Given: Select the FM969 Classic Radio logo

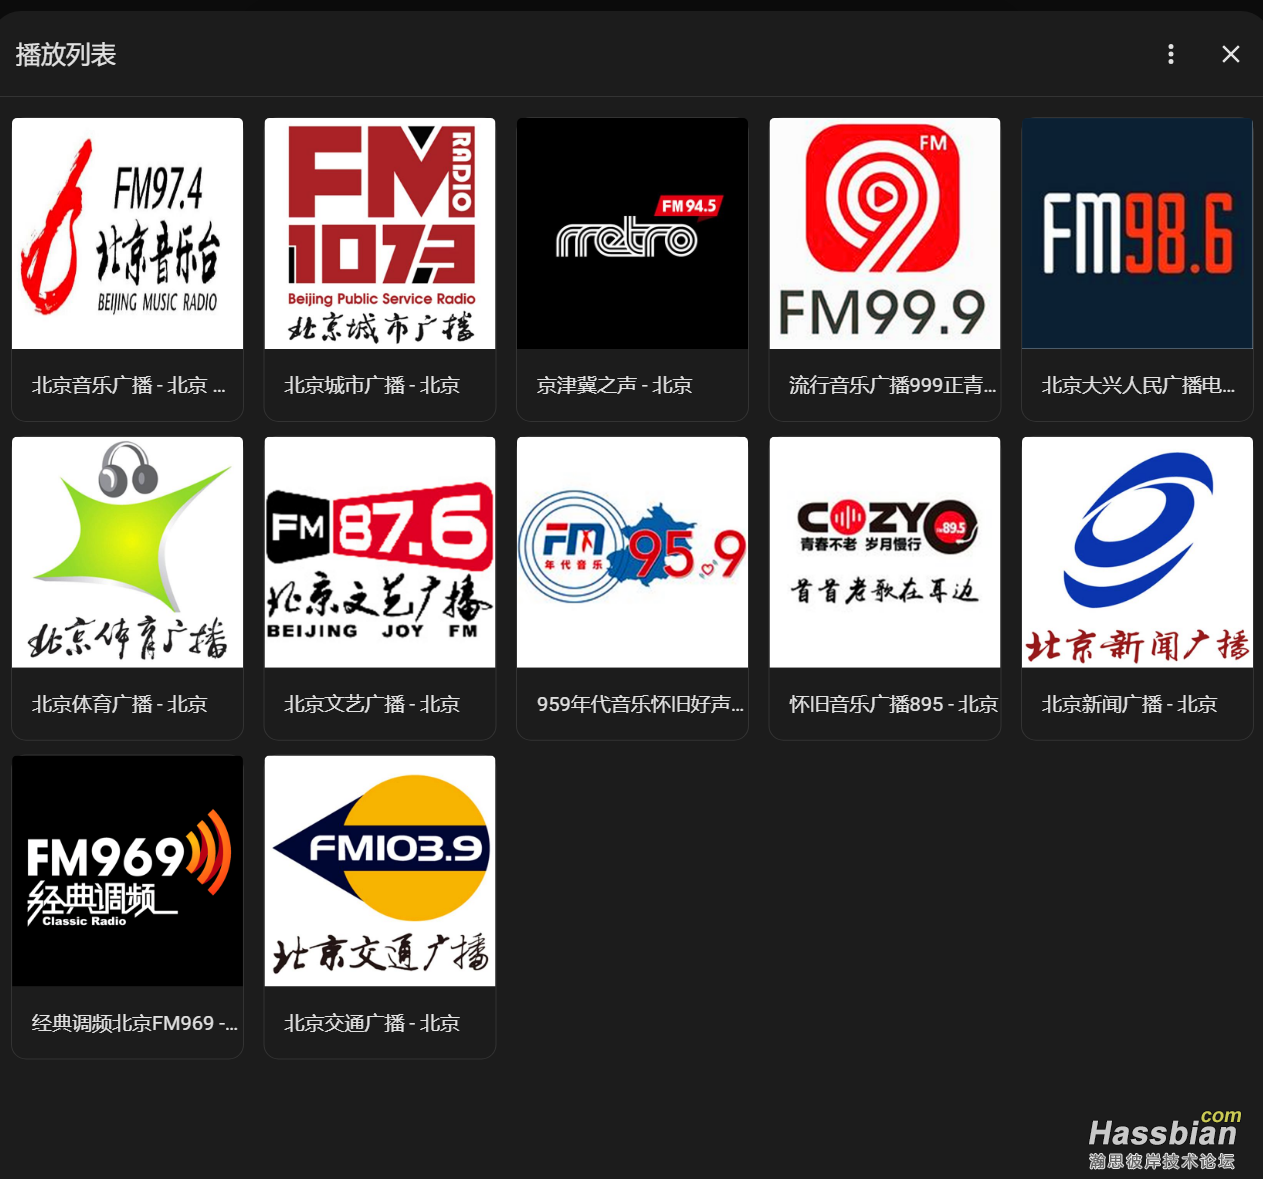Looking at the screenshot, I should pos(127,871).
